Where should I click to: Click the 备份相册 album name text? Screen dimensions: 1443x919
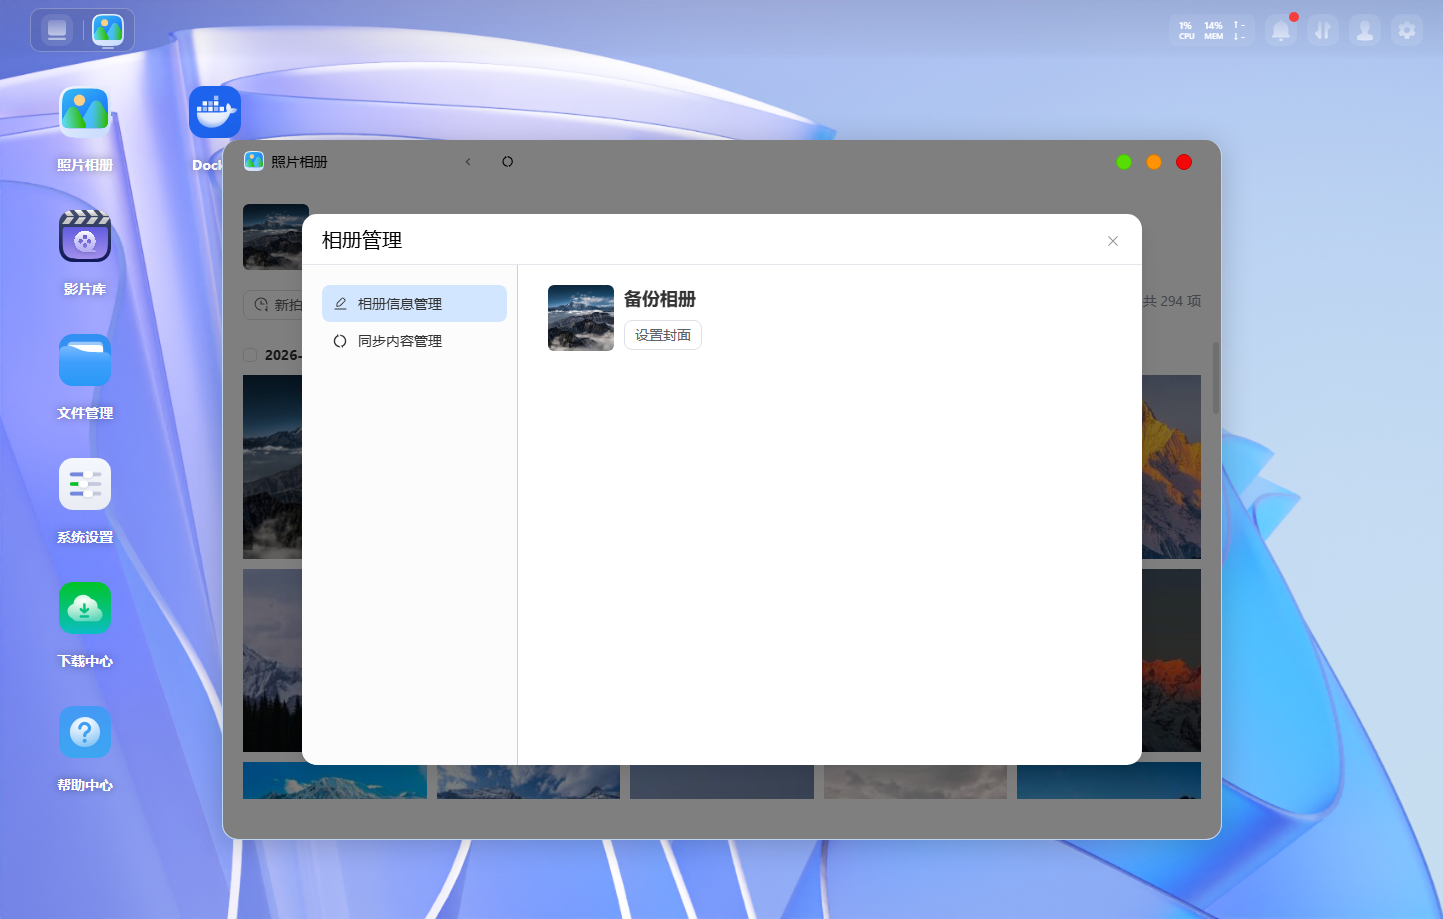click(660, 299)
